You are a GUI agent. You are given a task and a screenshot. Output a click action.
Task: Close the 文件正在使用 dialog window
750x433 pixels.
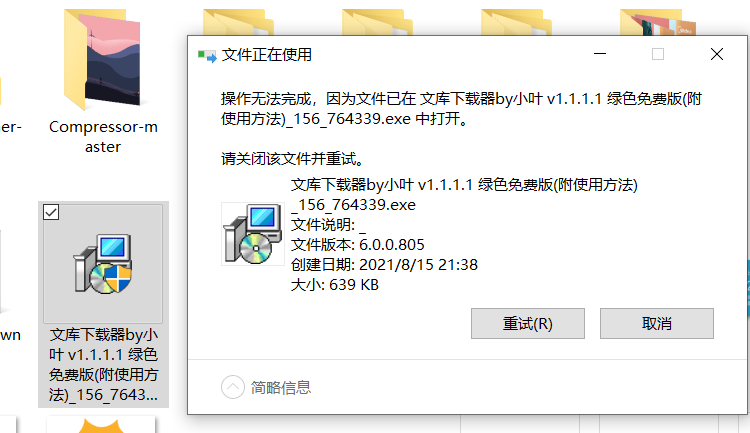tap(717, 54)
